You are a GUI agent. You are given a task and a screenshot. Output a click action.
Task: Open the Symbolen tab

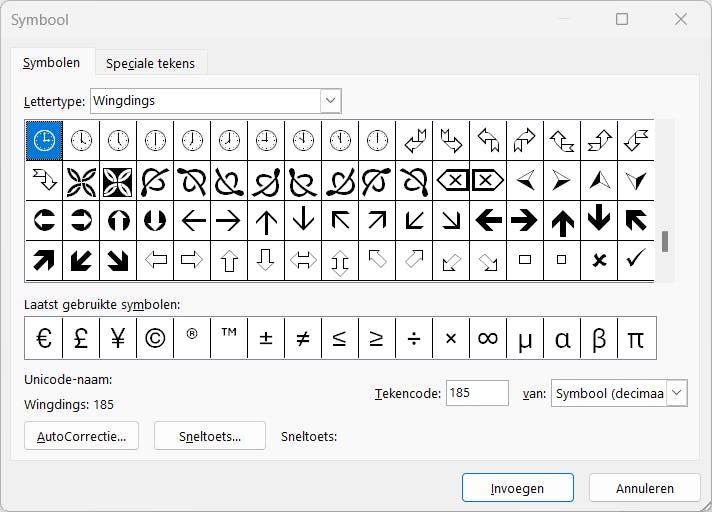(52, 63)
